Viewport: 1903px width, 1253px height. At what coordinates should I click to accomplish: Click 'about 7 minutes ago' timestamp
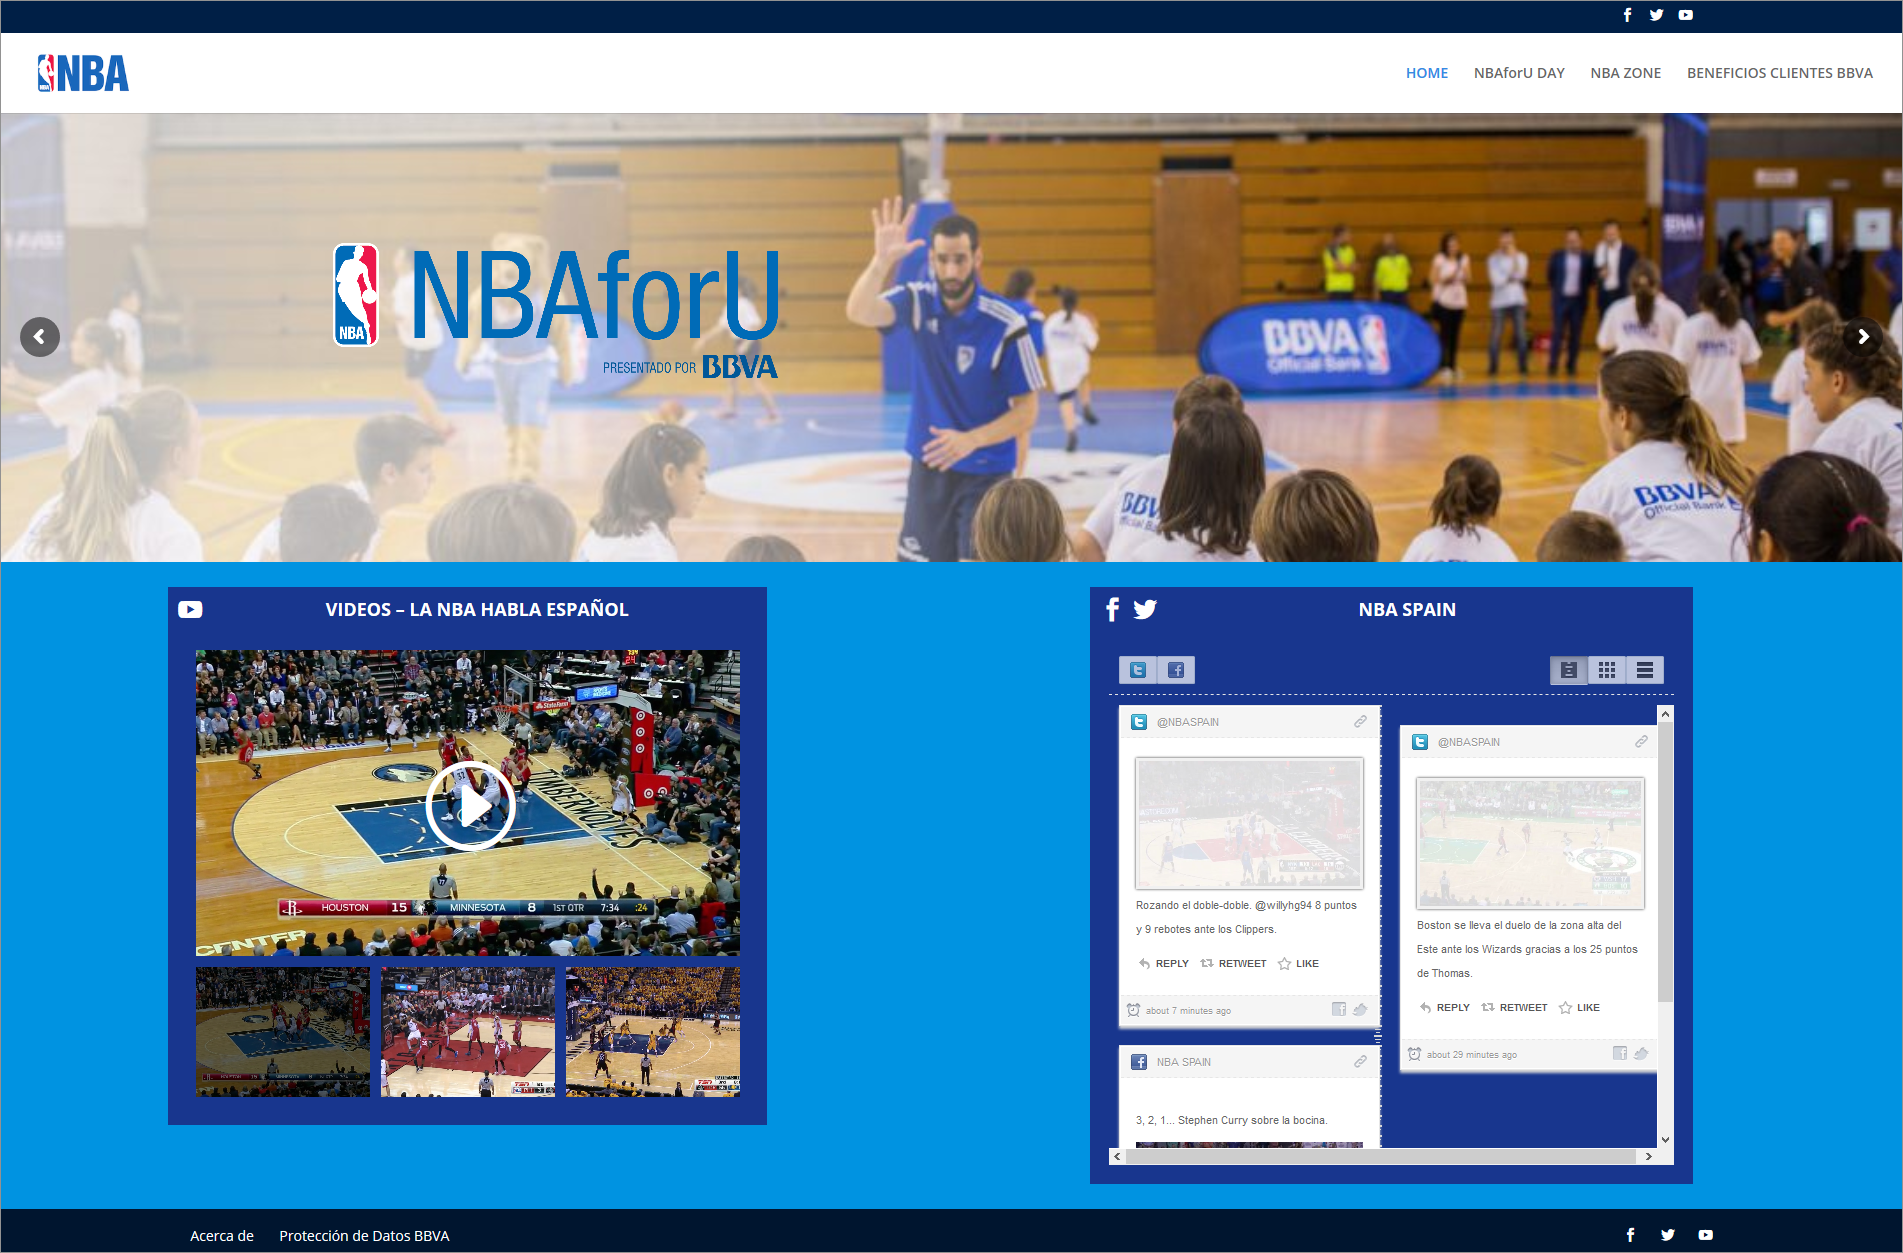click(1188, 1011)
